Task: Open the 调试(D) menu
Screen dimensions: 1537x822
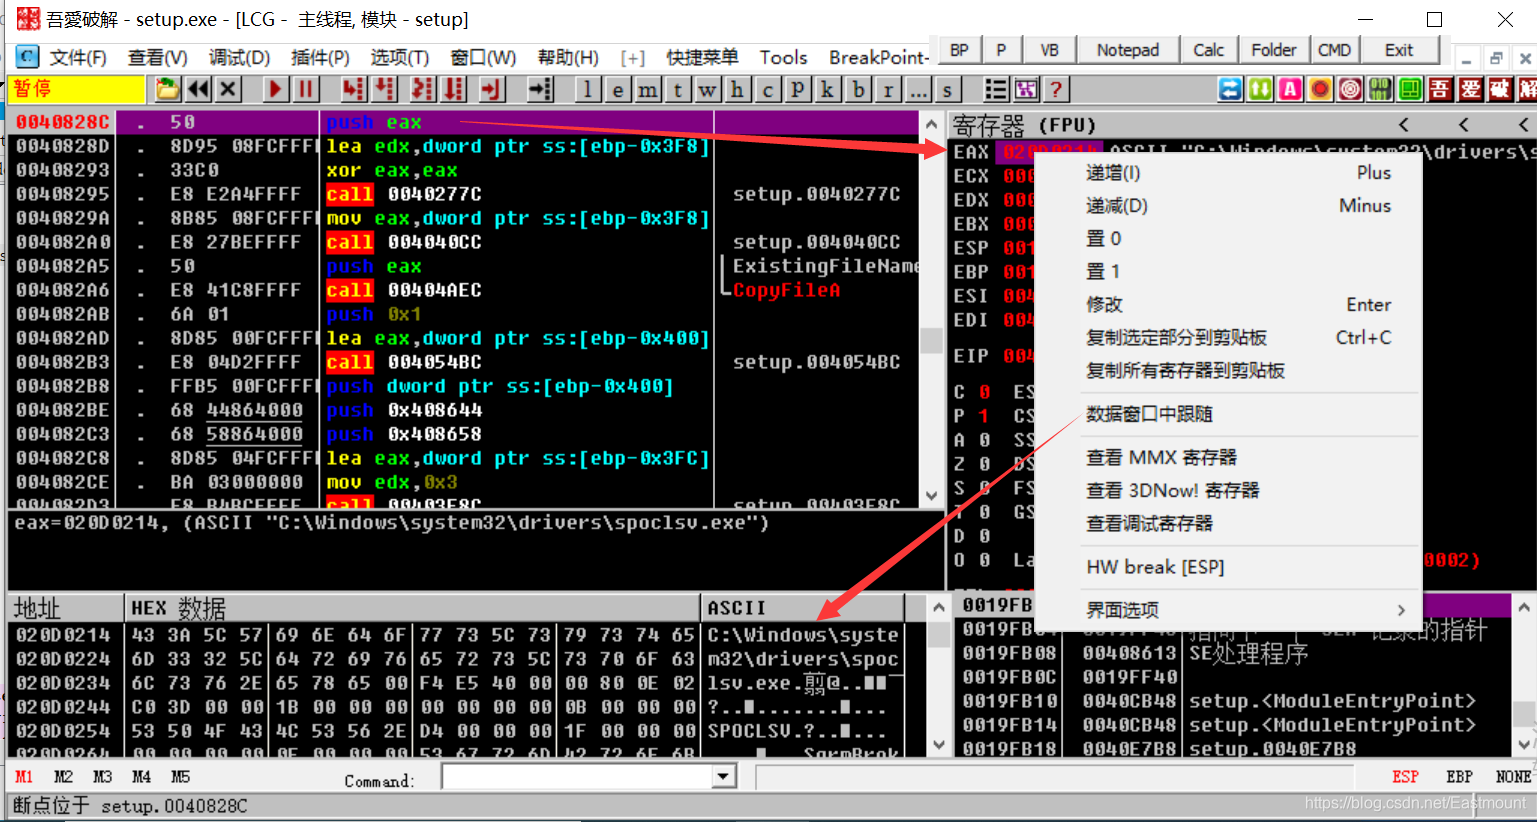Action: click(239, 57)
